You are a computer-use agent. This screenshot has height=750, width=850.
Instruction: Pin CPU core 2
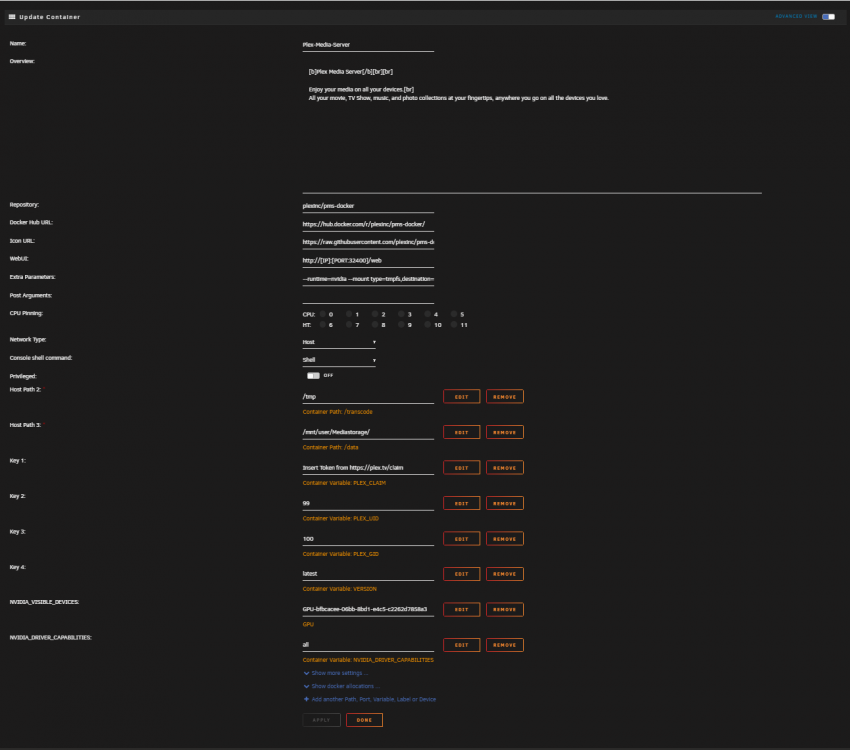click(x=375, y=314)
